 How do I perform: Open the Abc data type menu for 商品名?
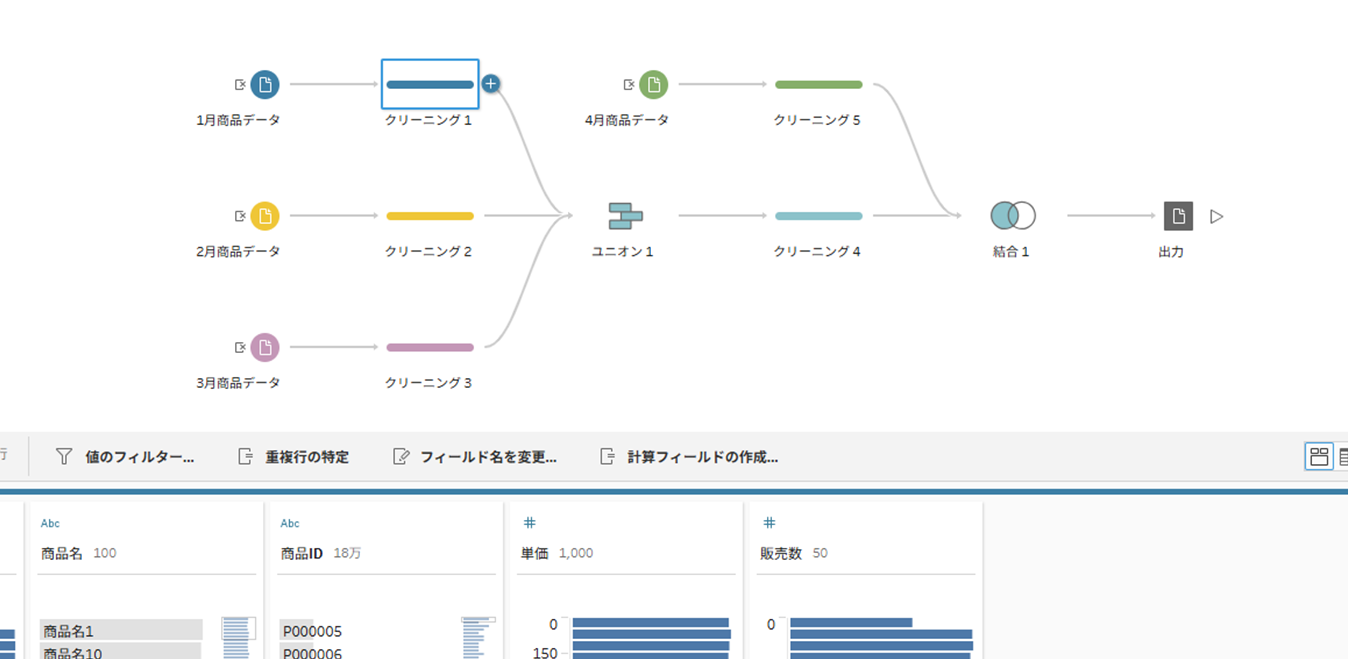tap(50, 523)
